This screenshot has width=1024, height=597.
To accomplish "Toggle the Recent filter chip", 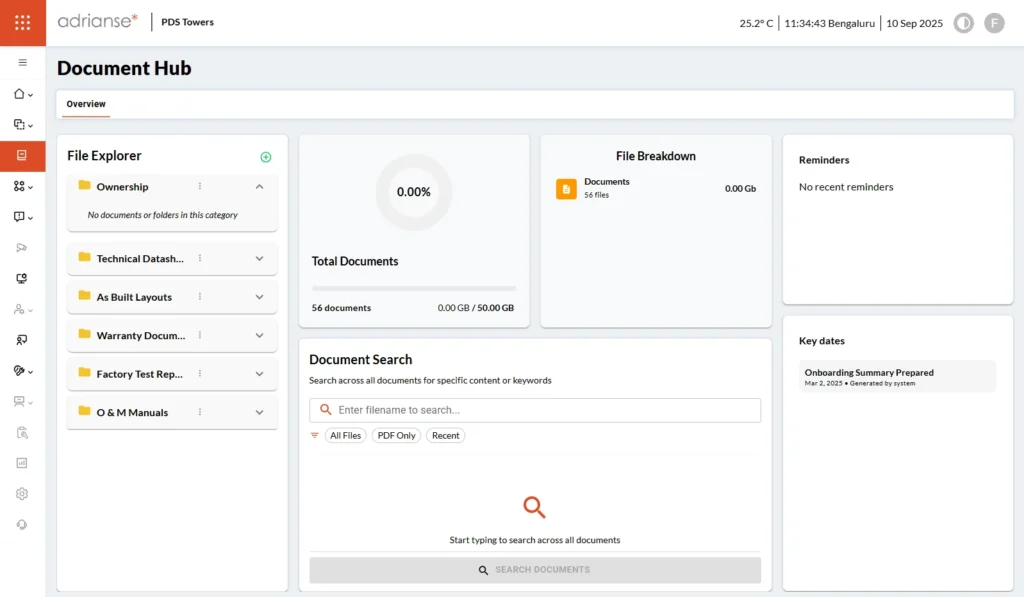I will coord(445,436).
